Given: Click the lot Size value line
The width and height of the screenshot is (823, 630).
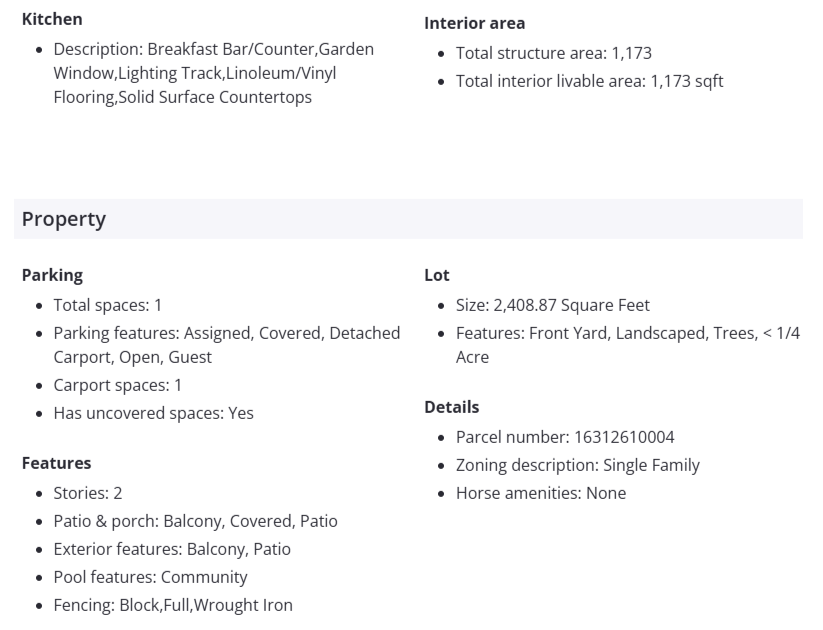Looking at the screenshot, I should [552, 305].
